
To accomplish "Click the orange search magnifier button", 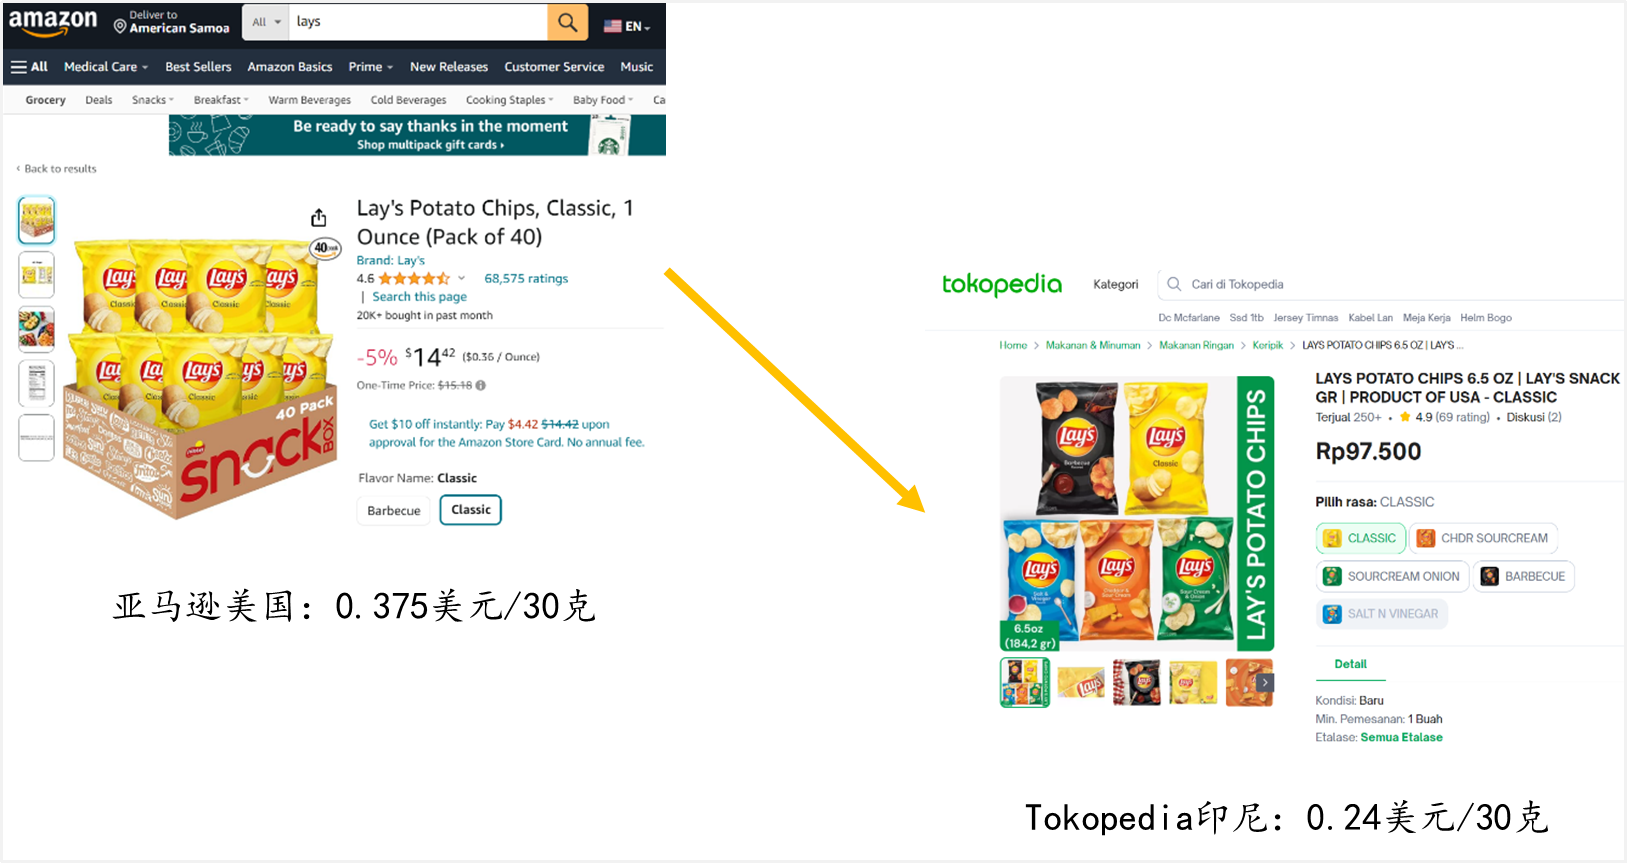I will coord(568,22).
